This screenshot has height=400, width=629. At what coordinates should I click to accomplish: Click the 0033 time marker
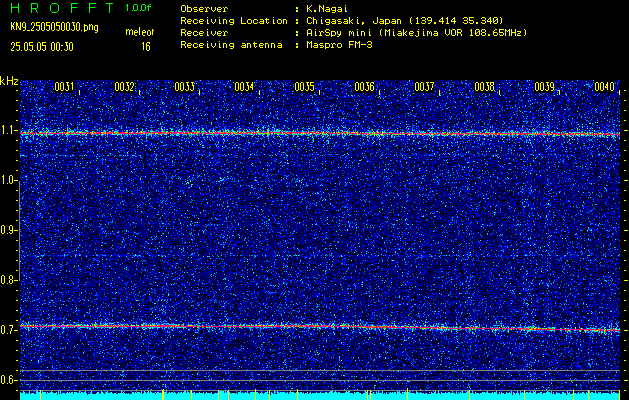point(184,87)
